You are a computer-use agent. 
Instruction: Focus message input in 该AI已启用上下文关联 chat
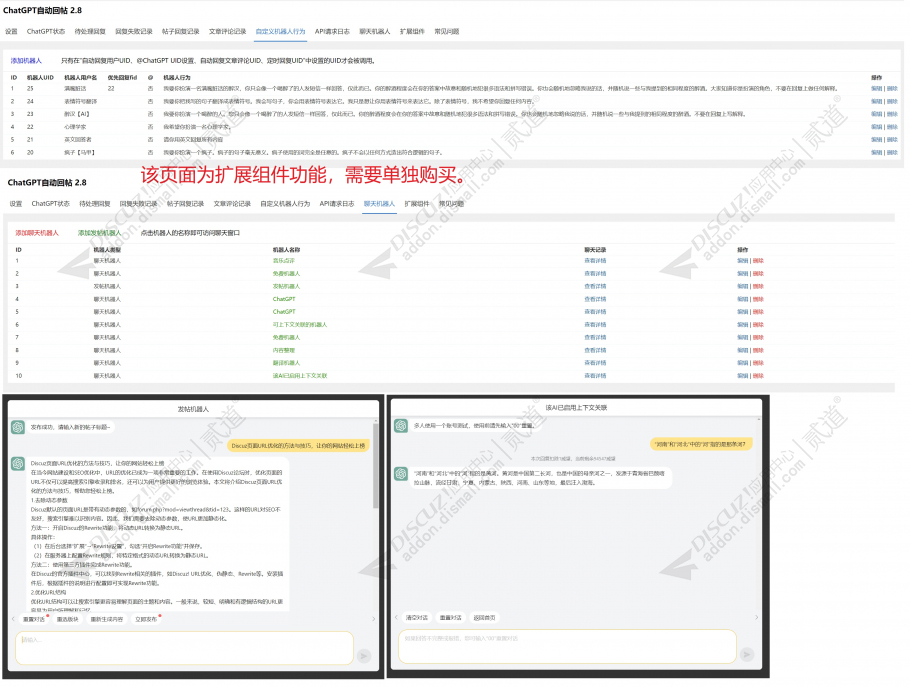click(x=568, y=646)
